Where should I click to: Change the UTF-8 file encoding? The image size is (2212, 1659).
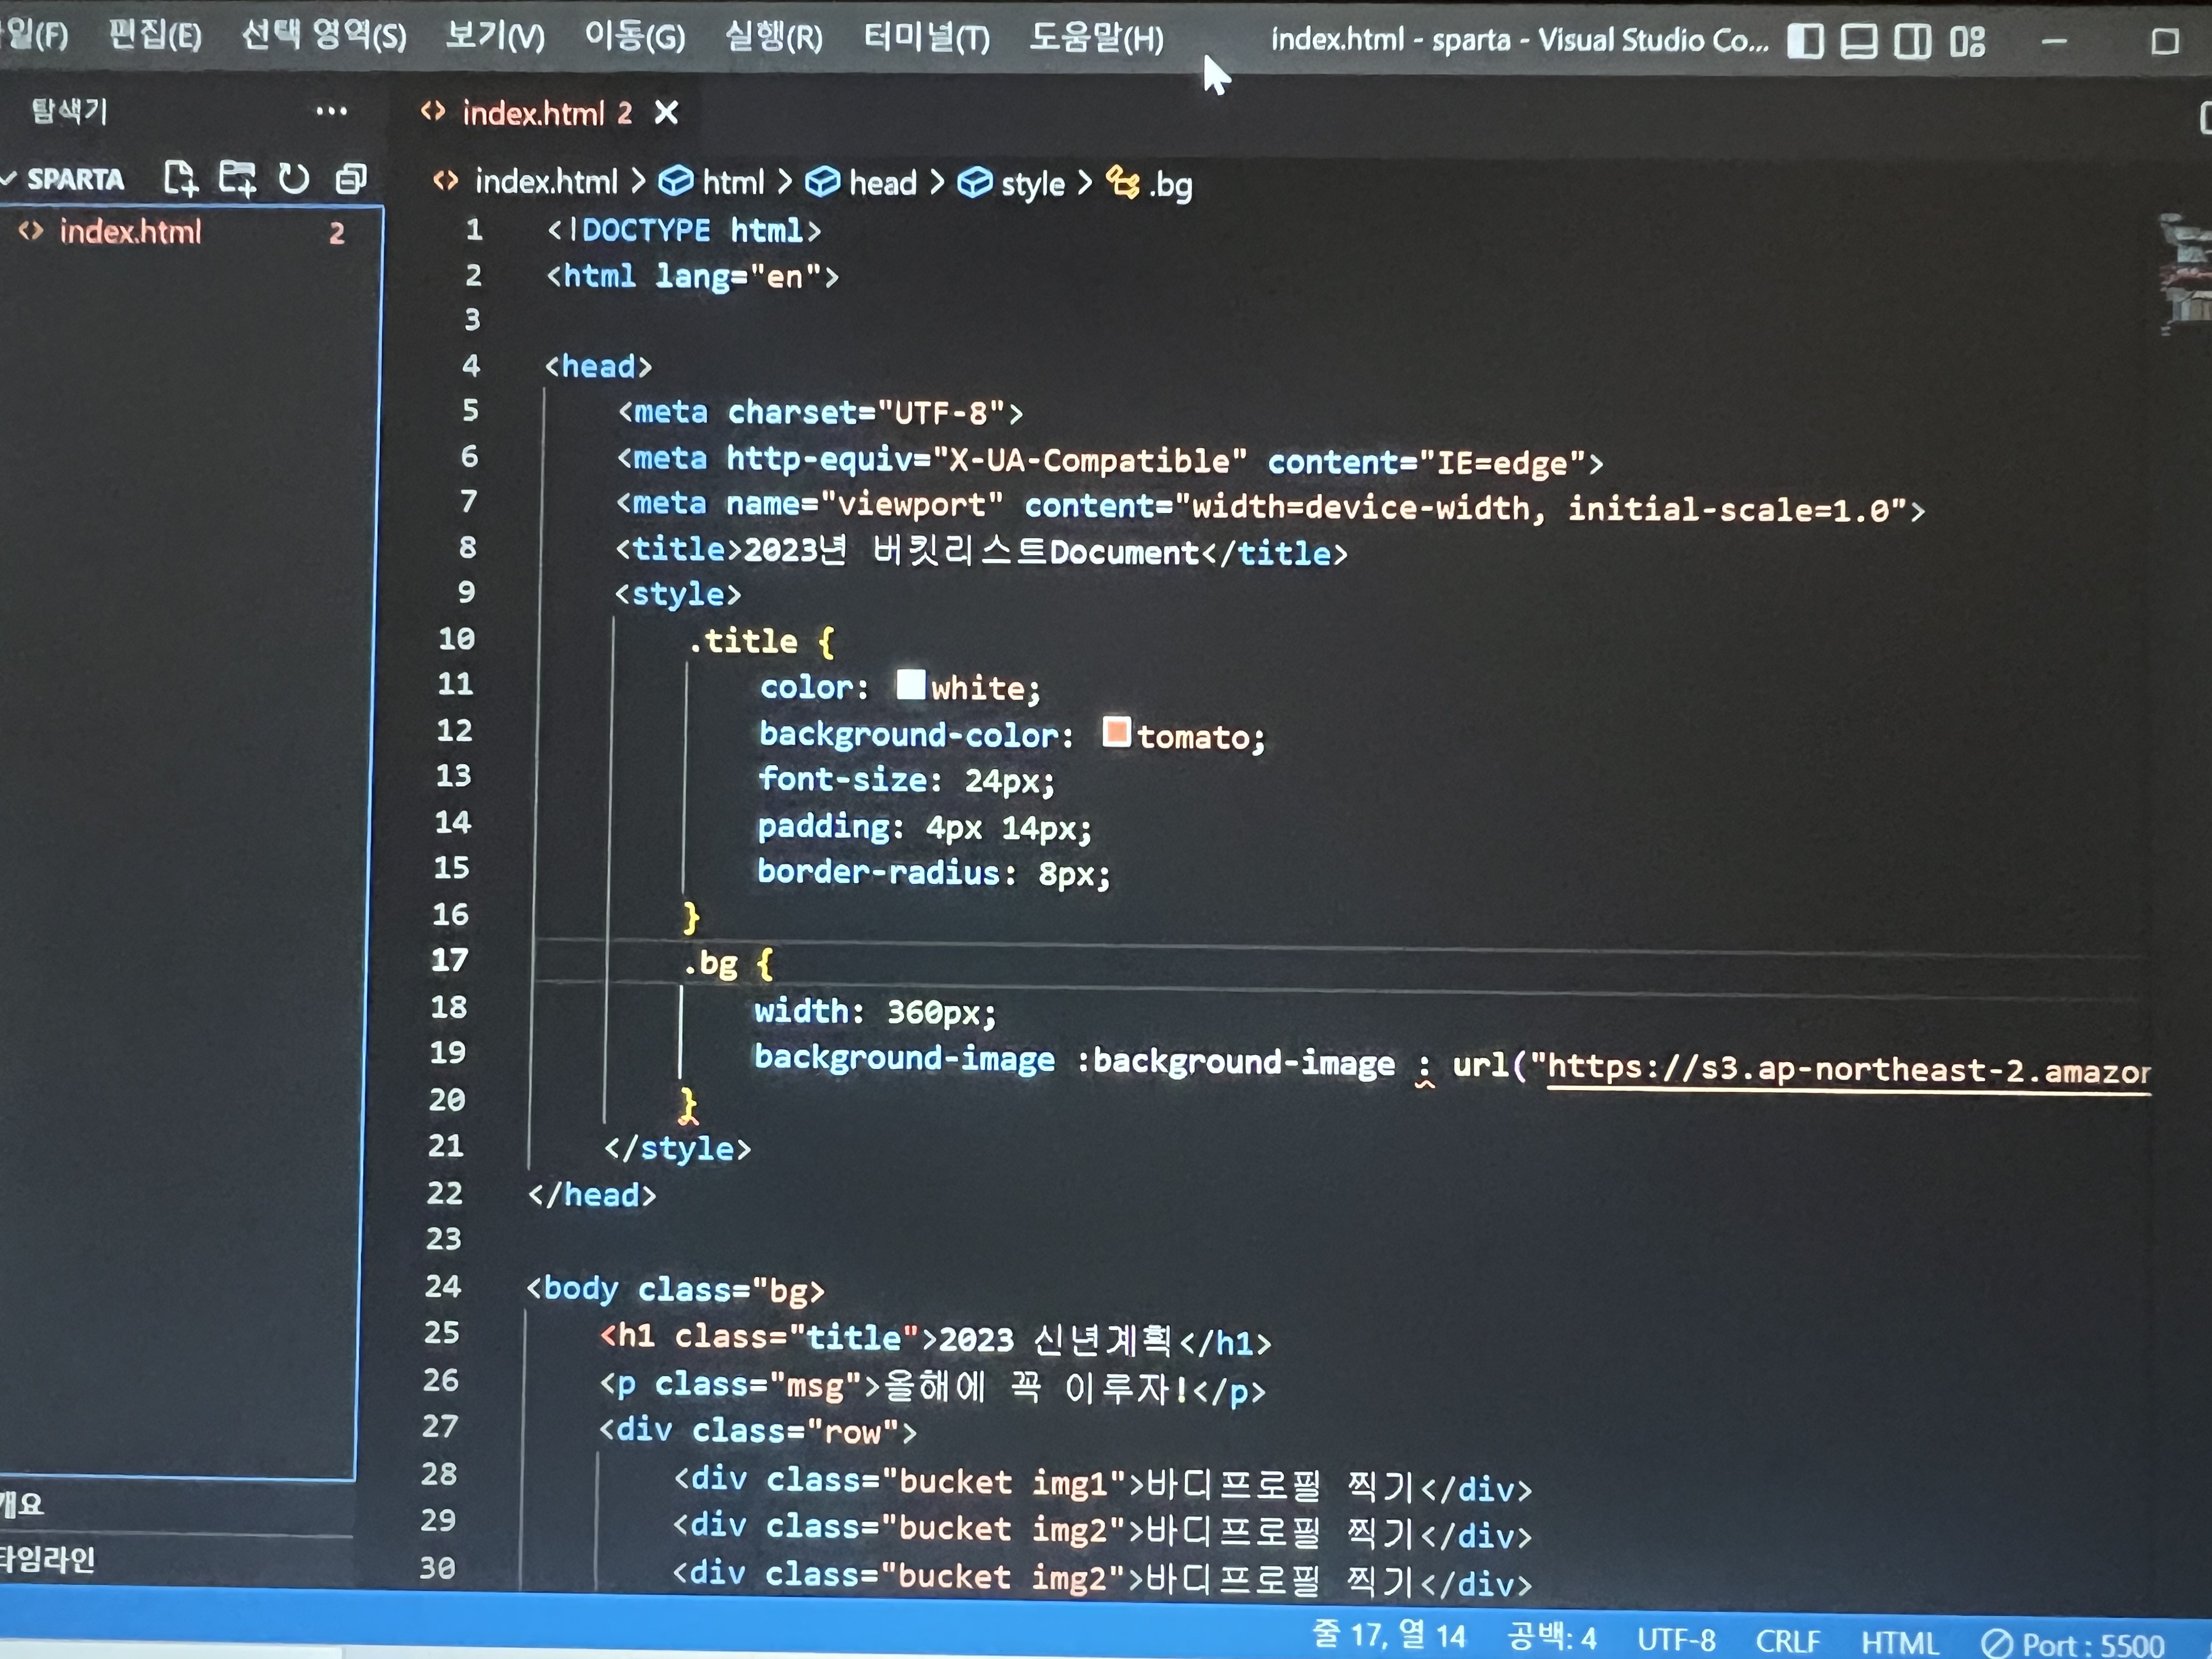[x=1676, y=1640]
